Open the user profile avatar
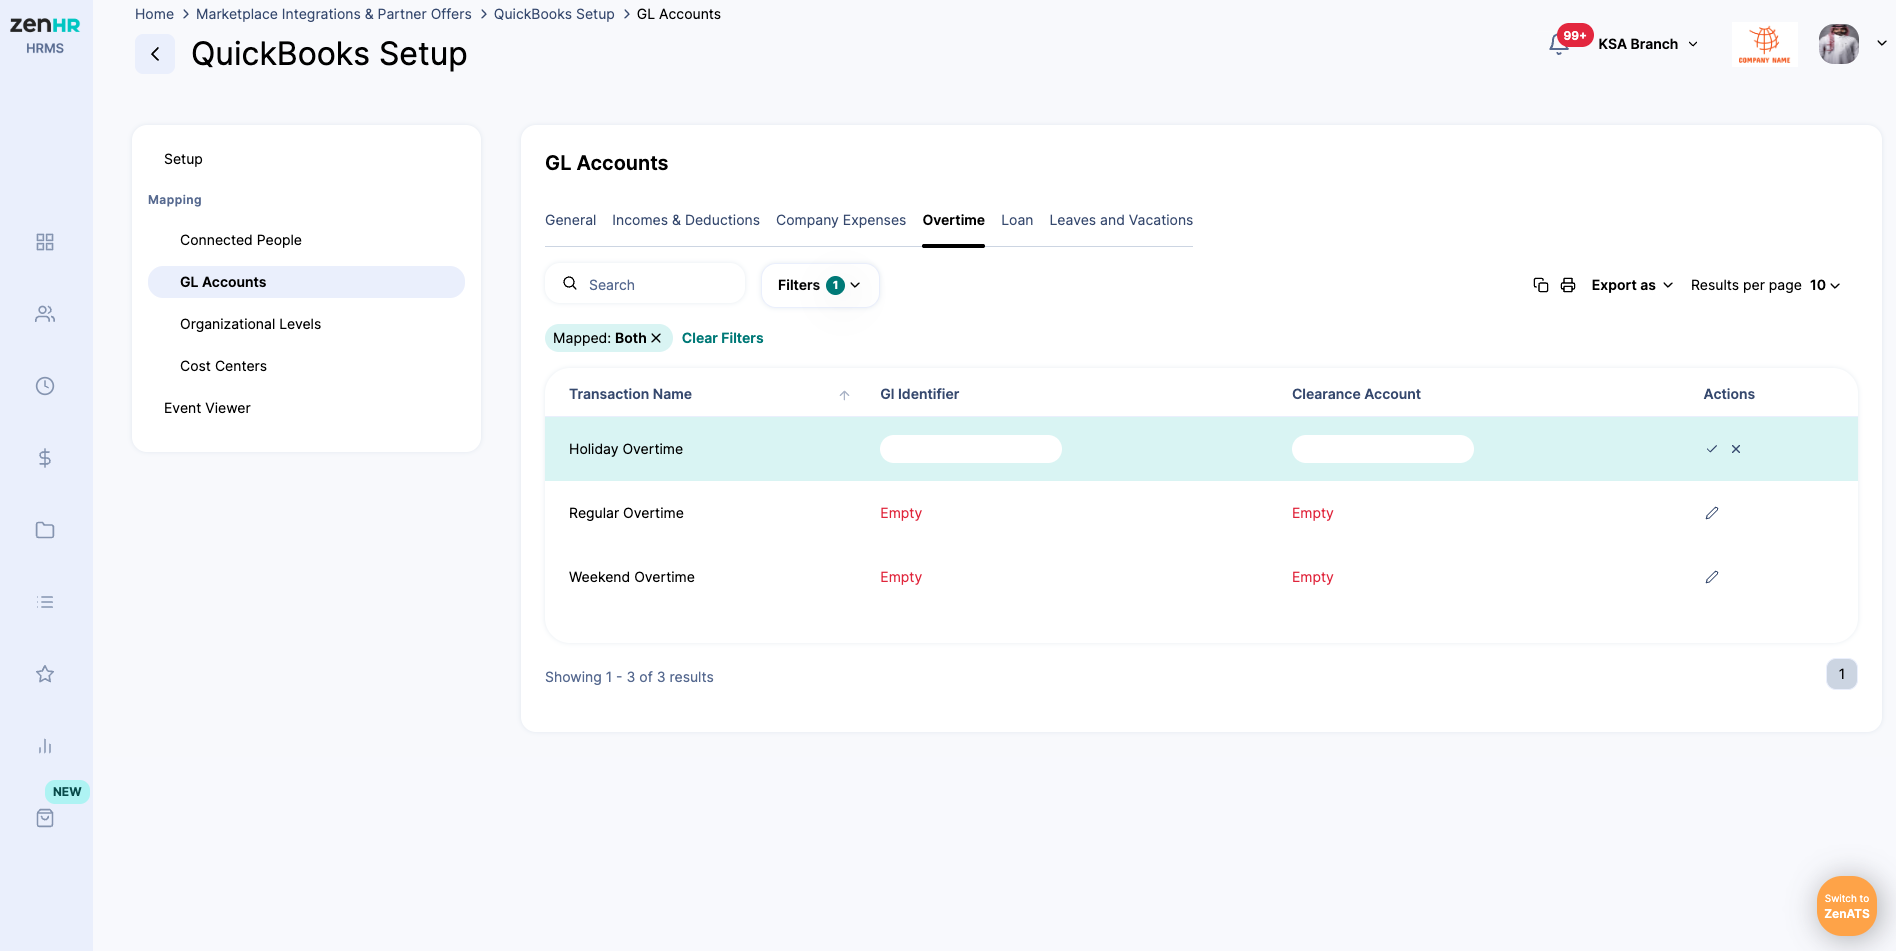Image resolution: width=1896 pixels, height=951 pixels. point(1838,44)
